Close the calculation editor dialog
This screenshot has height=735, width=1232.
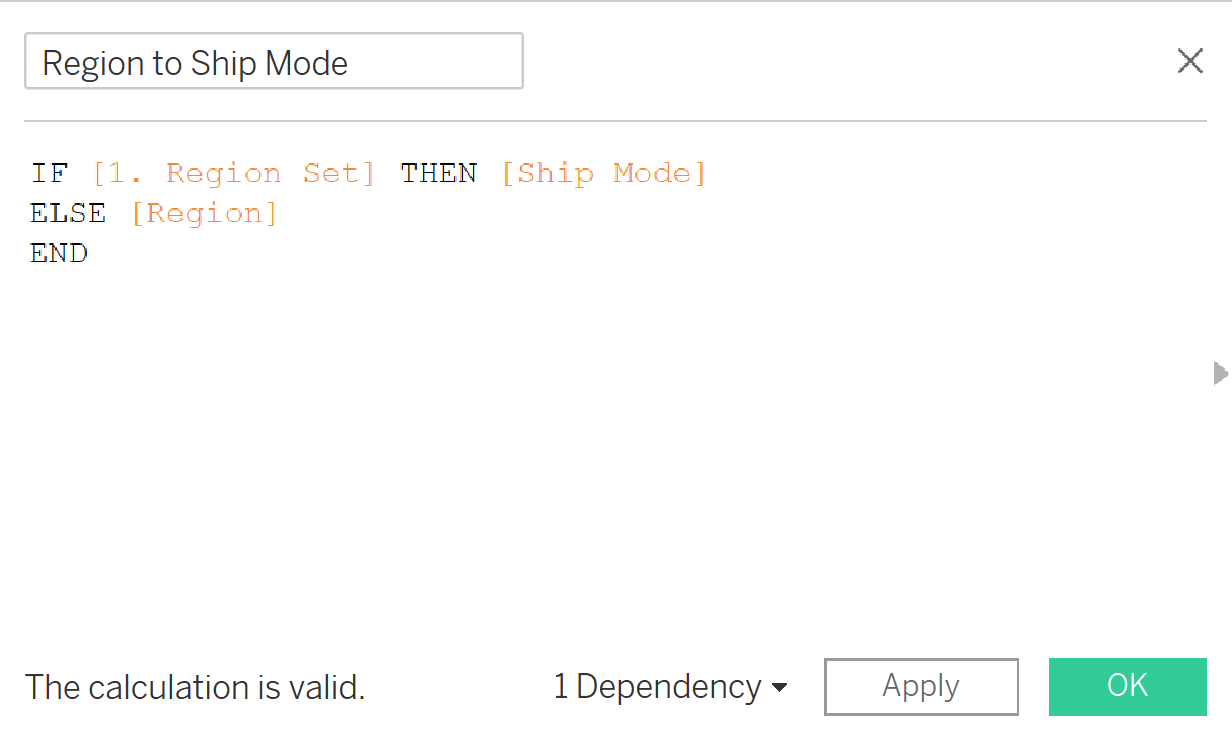point(1190,61)
